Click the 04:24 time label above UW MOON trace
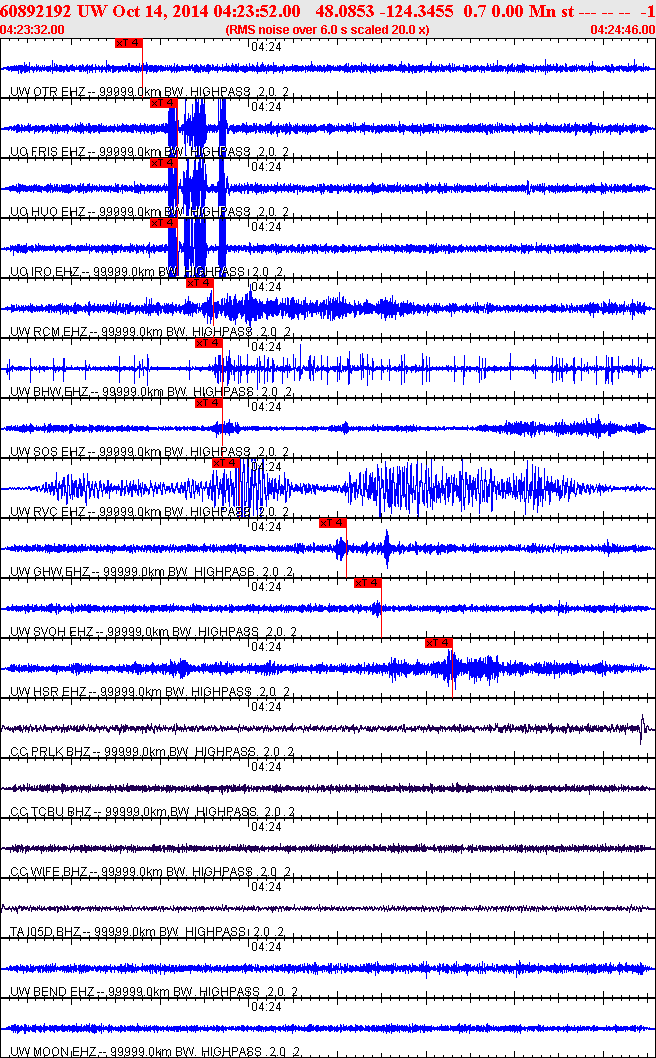 coord(266,1007)
